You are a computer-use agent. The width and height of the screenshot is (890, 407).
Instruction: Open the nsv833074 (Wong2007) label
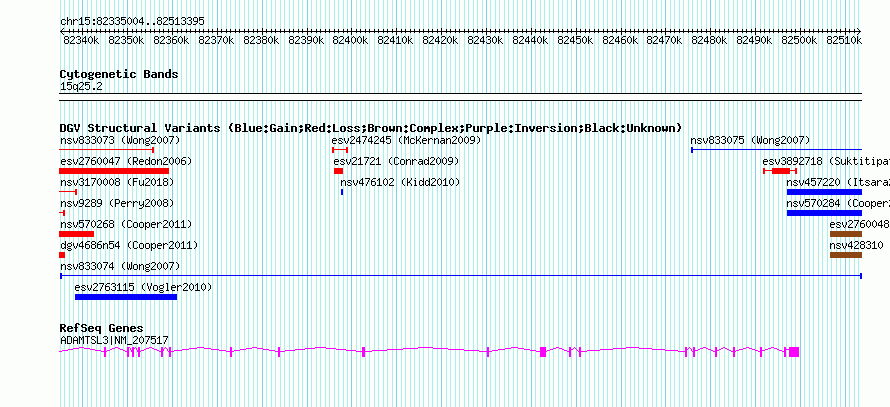120,266
